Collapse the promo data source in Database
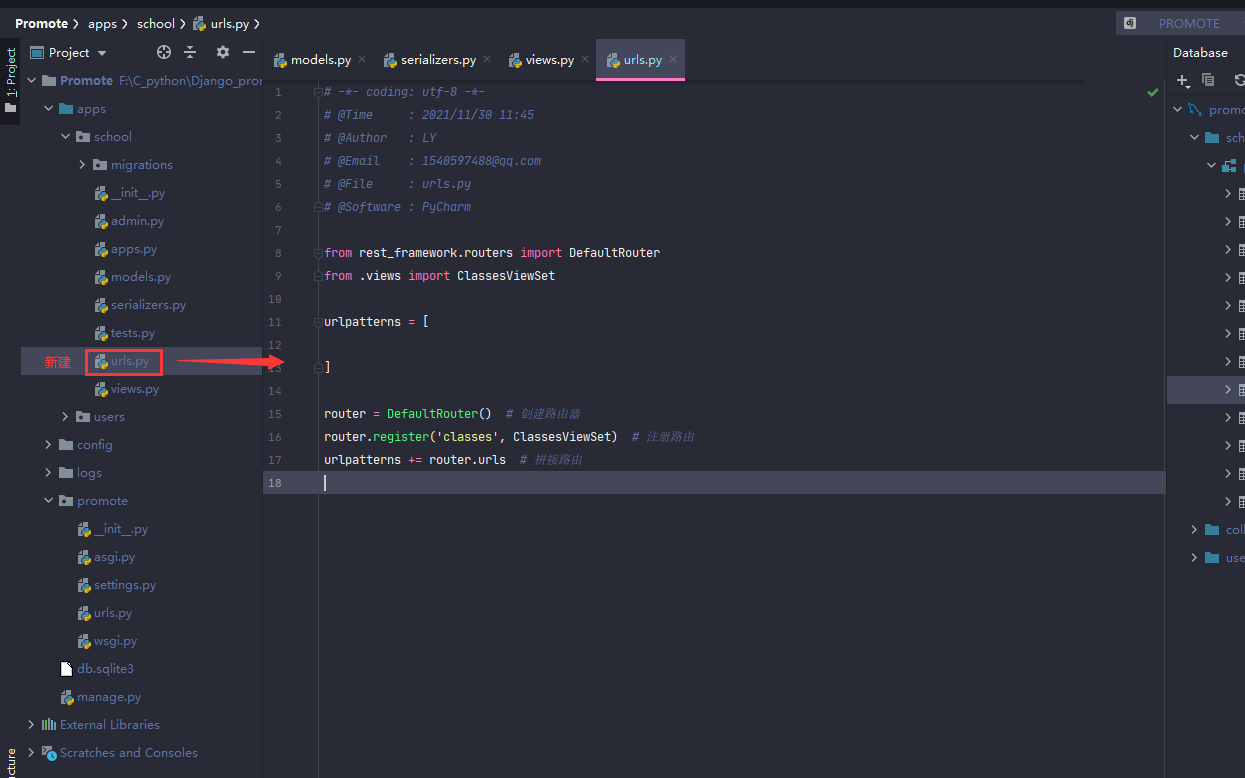The width and height of the screenshot is (1245, 778). click(x=1177, y=110)
